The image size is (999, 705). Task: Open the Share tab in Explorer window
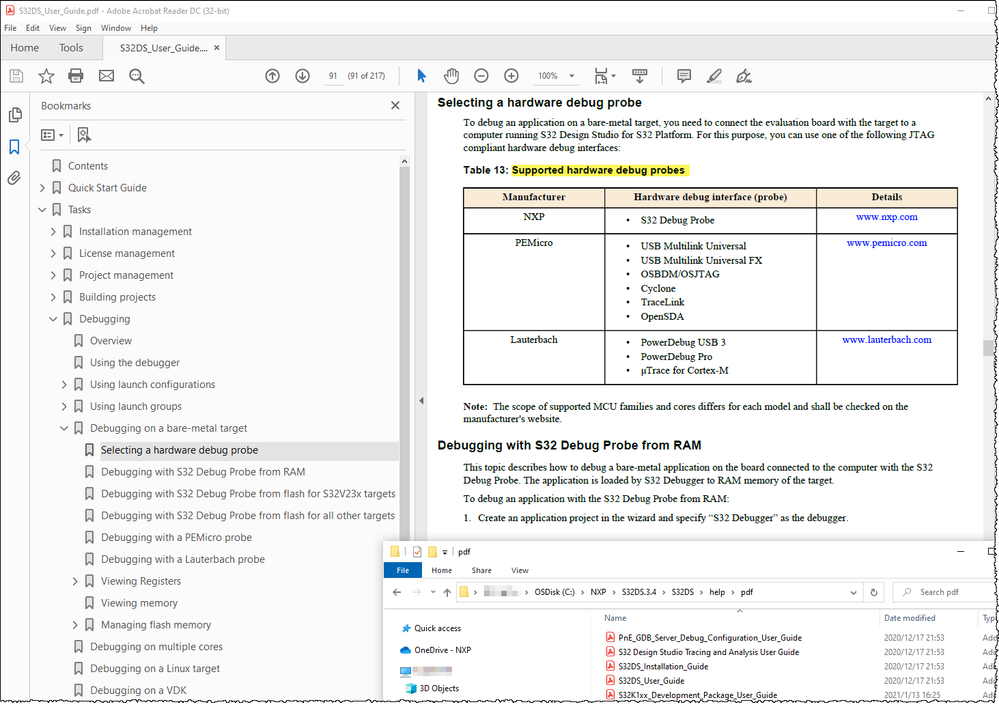(x=481, y=571)
